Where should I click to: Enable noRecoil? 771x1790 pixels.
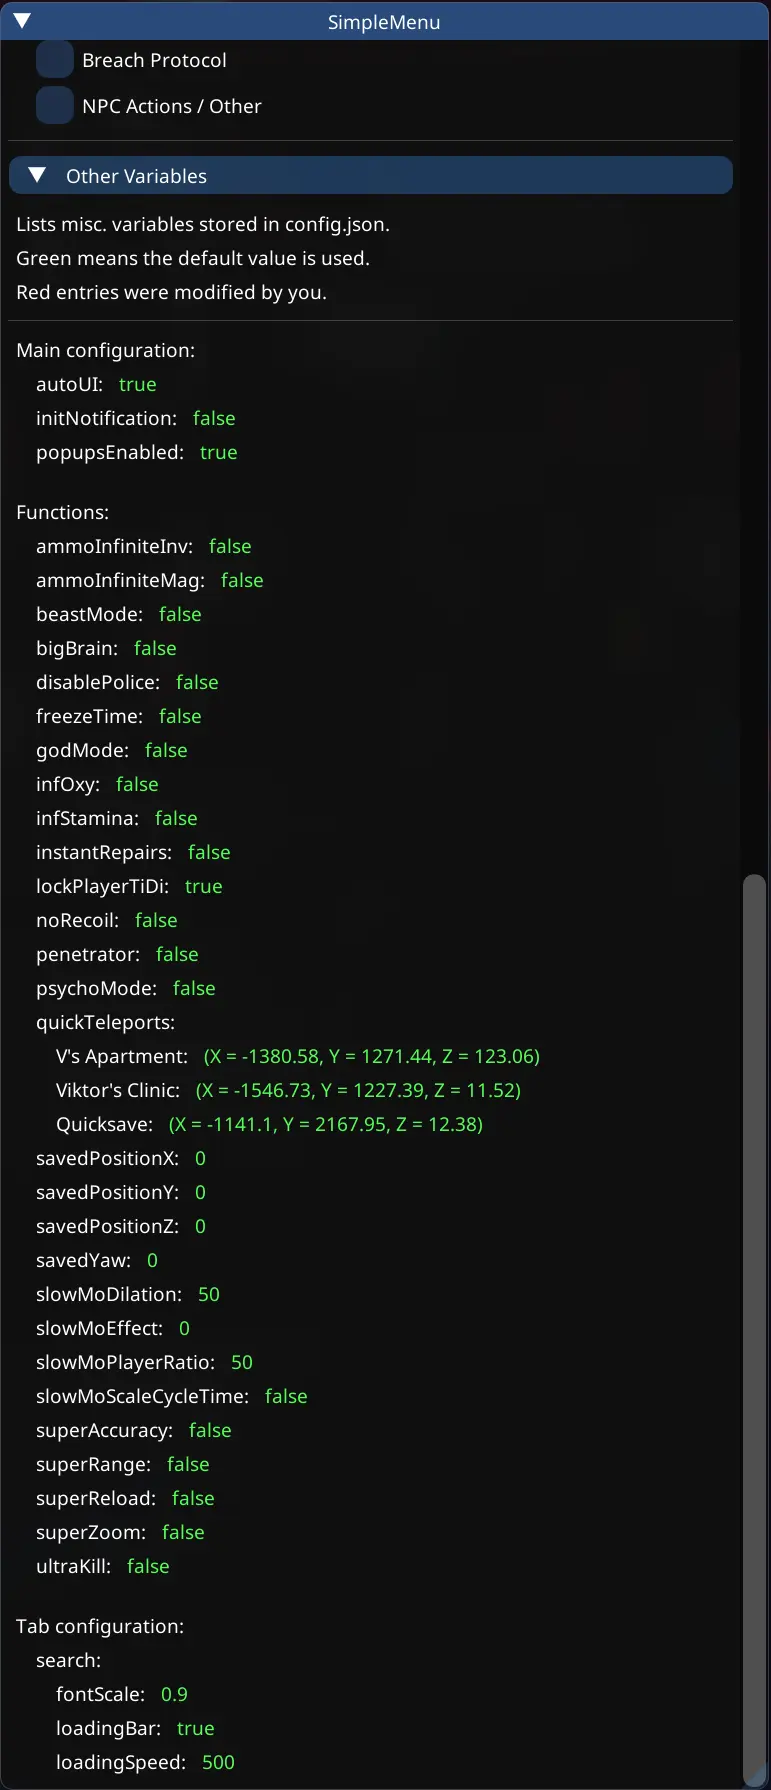[156, 920]
